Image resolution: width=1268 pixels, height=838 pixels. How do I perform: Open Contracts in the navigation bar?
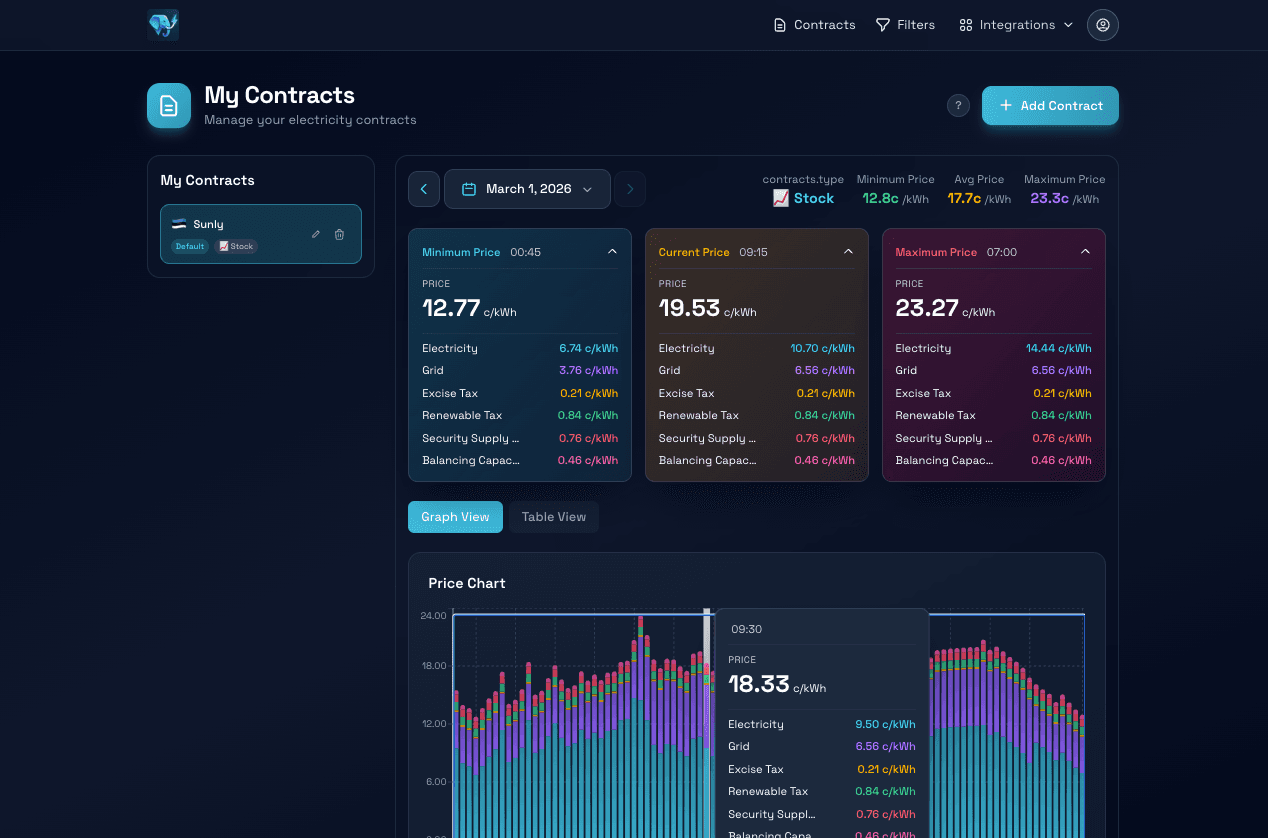point(814,25)
